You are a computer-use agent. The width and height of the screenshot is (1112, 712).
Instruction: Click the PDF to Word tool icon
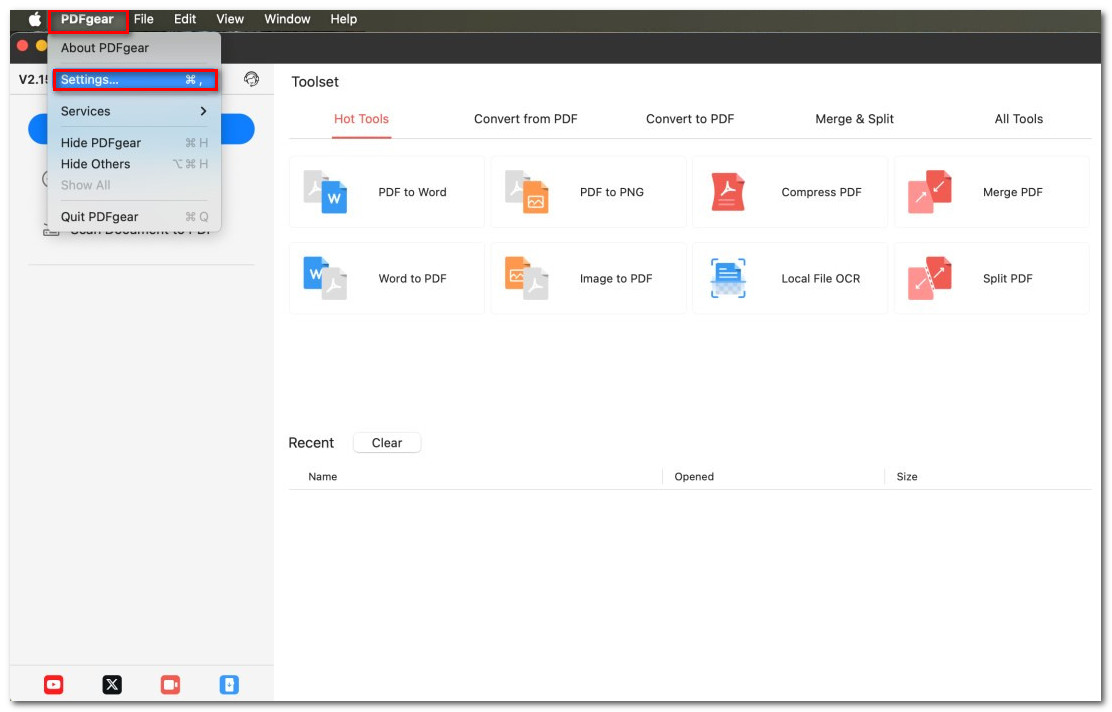click(x=325, y=192)
